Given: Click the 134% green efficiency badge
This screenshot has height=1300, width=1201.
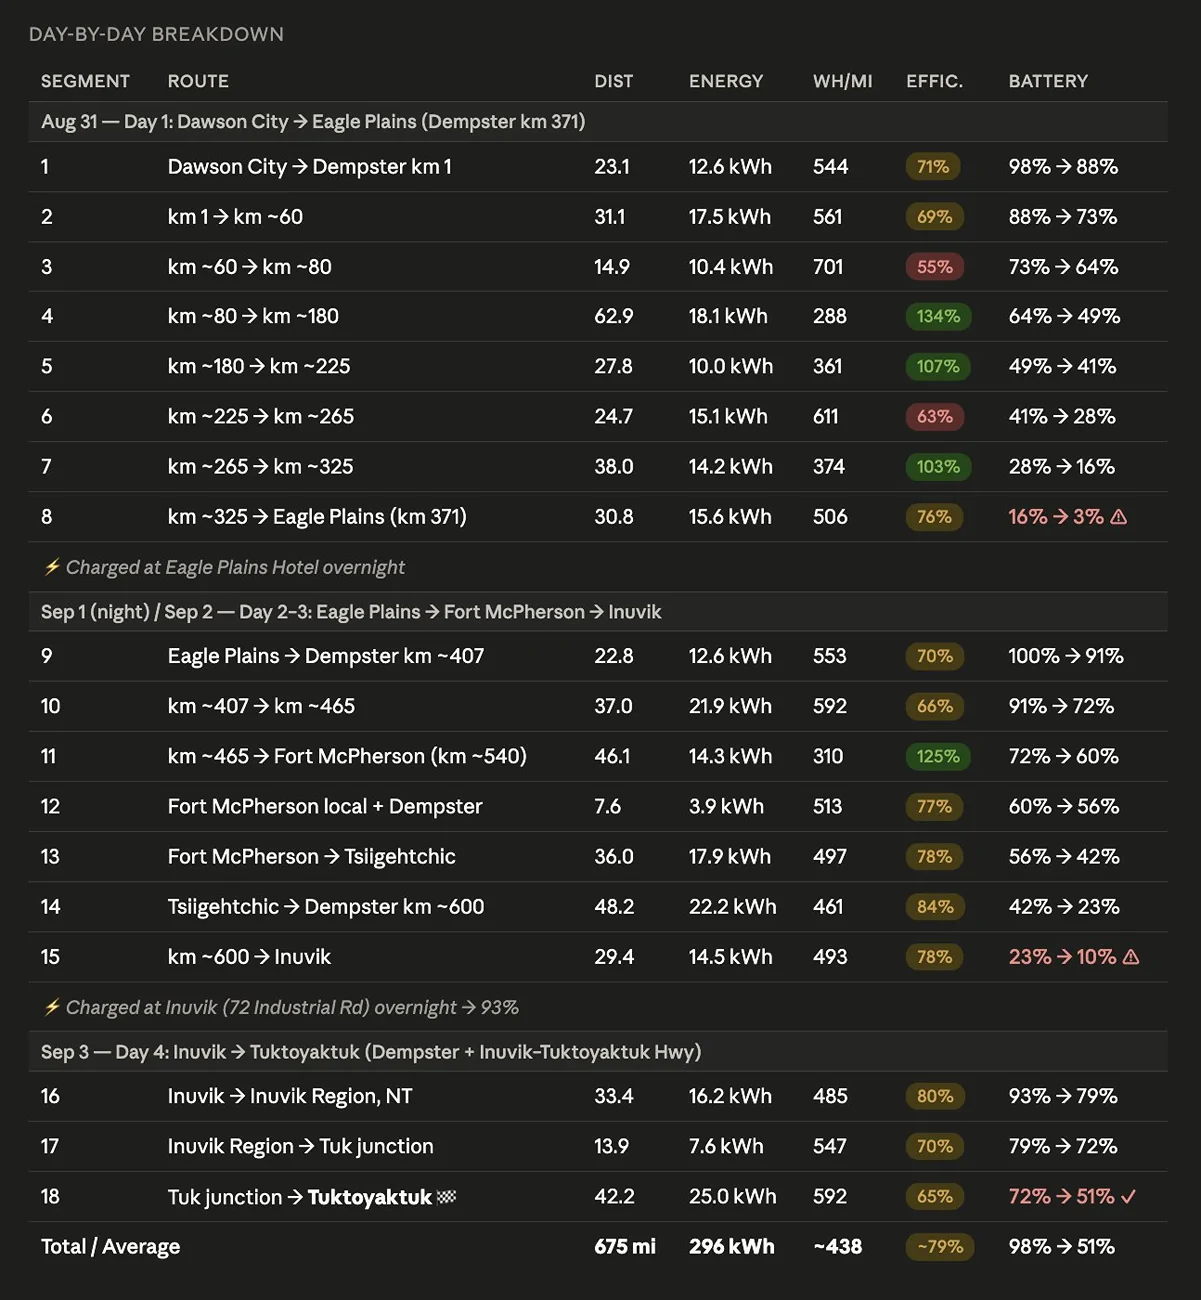Looking at the screenshot, I should point(938,316).
